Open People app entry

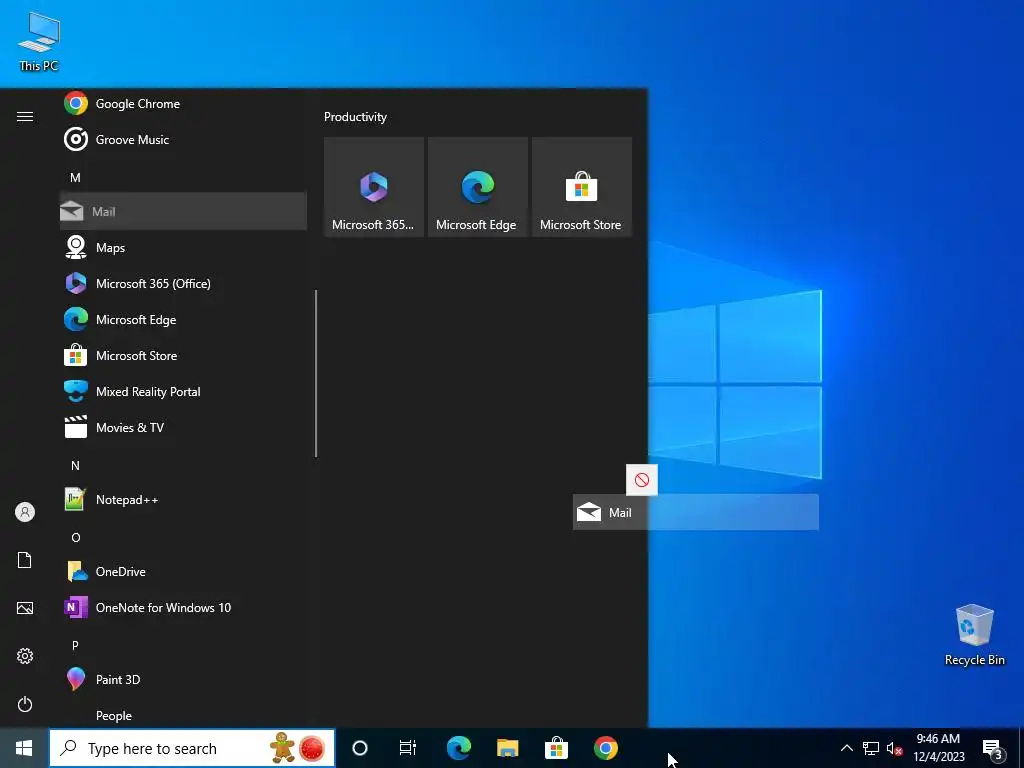[183, 715]
